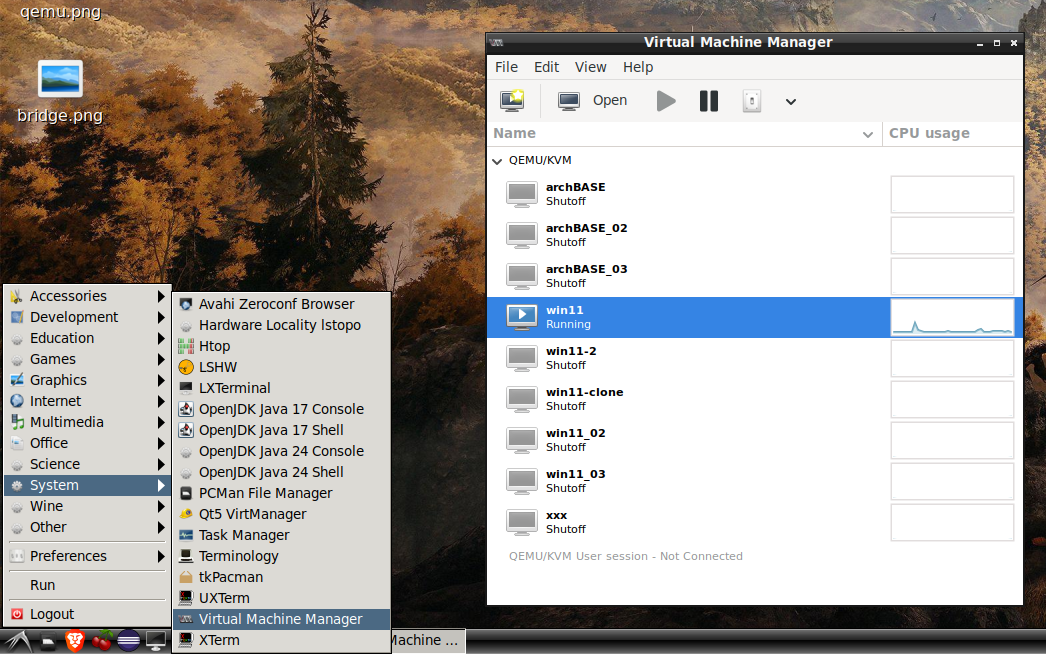This screenshot has width=1046, height=654.
Task: Open the File menu
Action: click(x=507, y=67)
